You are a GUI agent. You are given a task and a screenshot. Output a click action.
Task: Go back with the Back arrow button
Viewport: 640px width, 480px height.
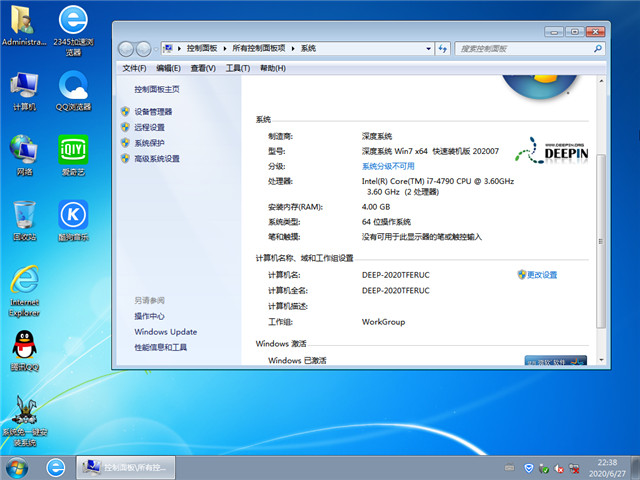(x=126, y=49)
